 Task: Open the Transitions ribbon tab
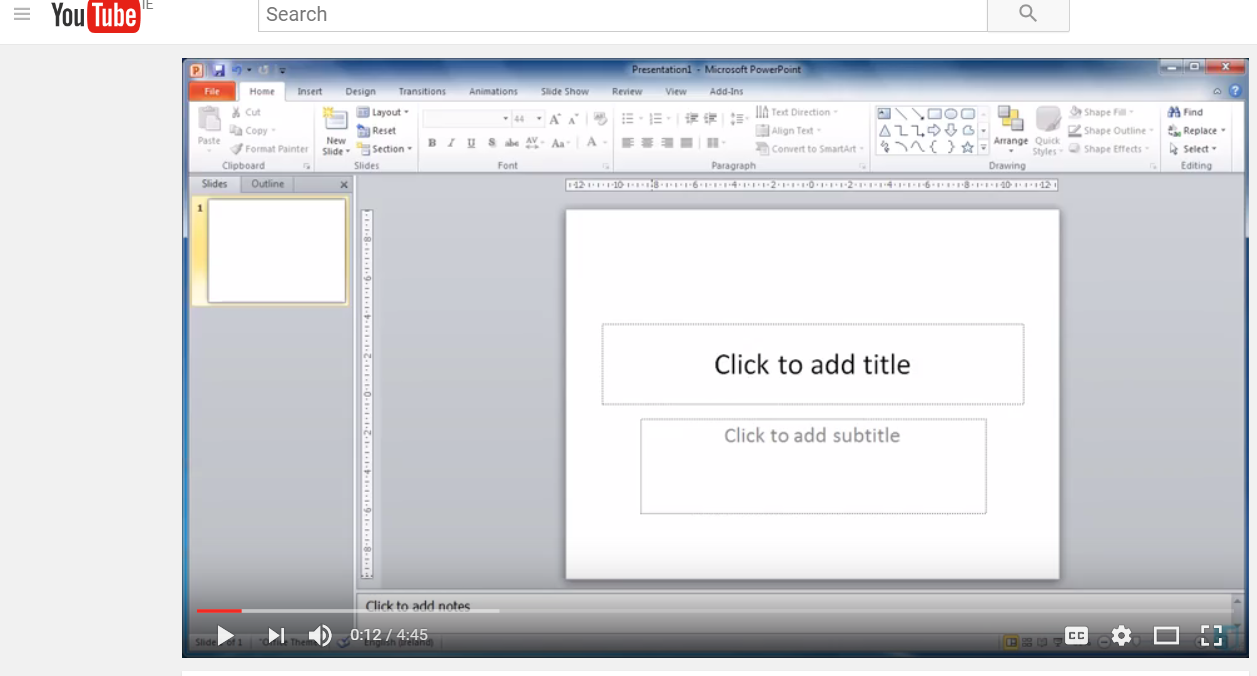click(x=422, y=92)
